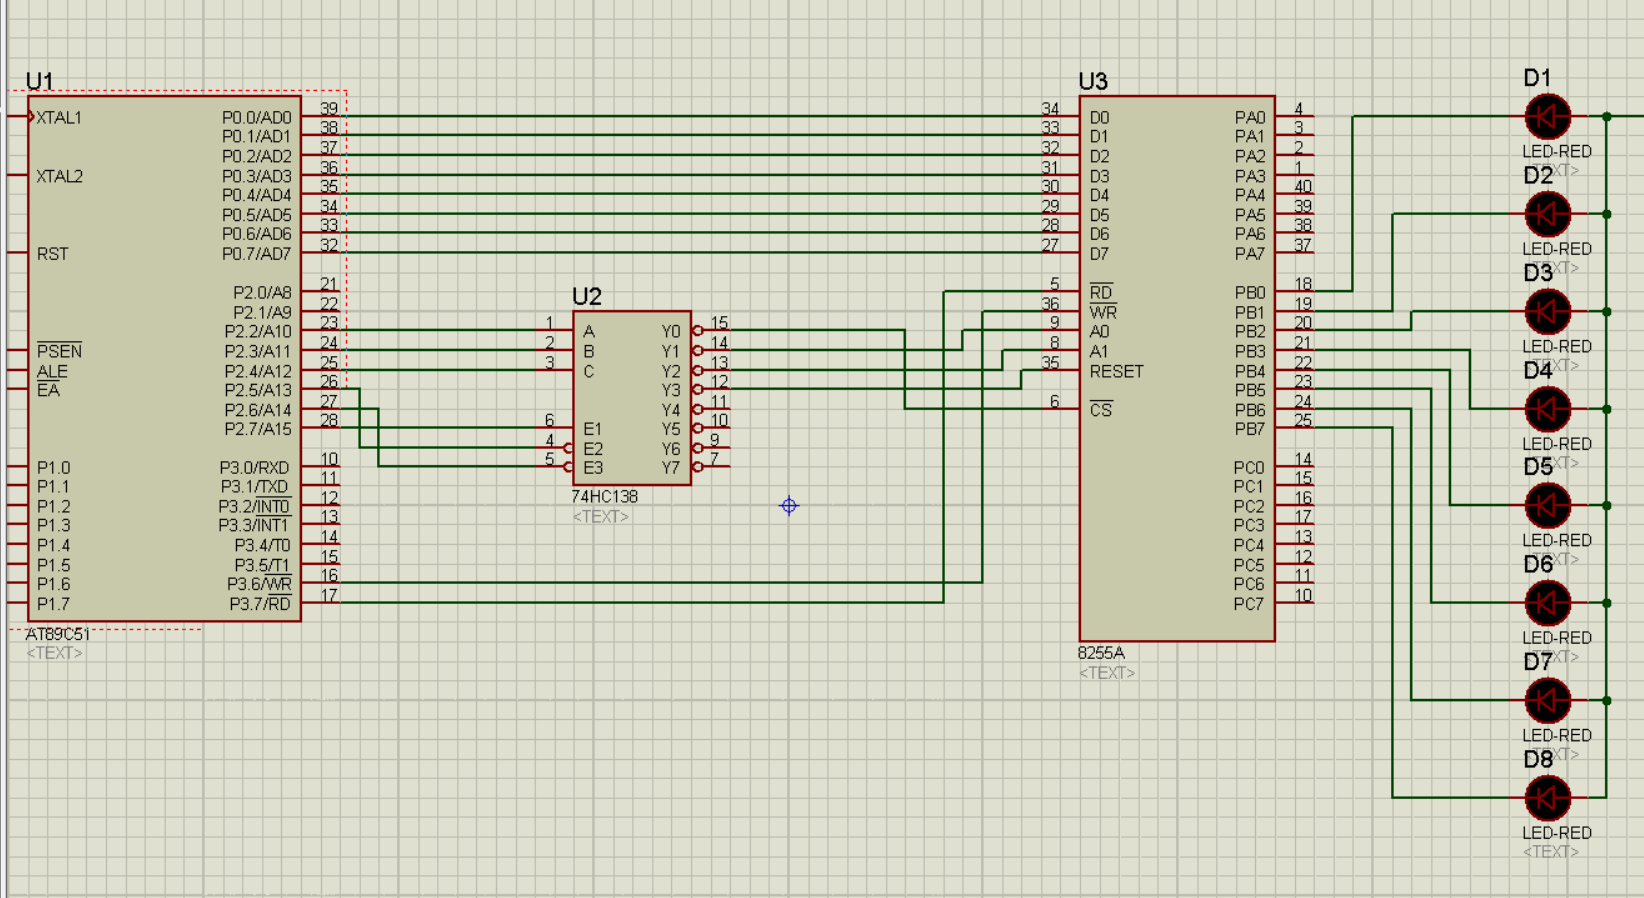Click the E1 enable label on U2

(x=593, y=429)
